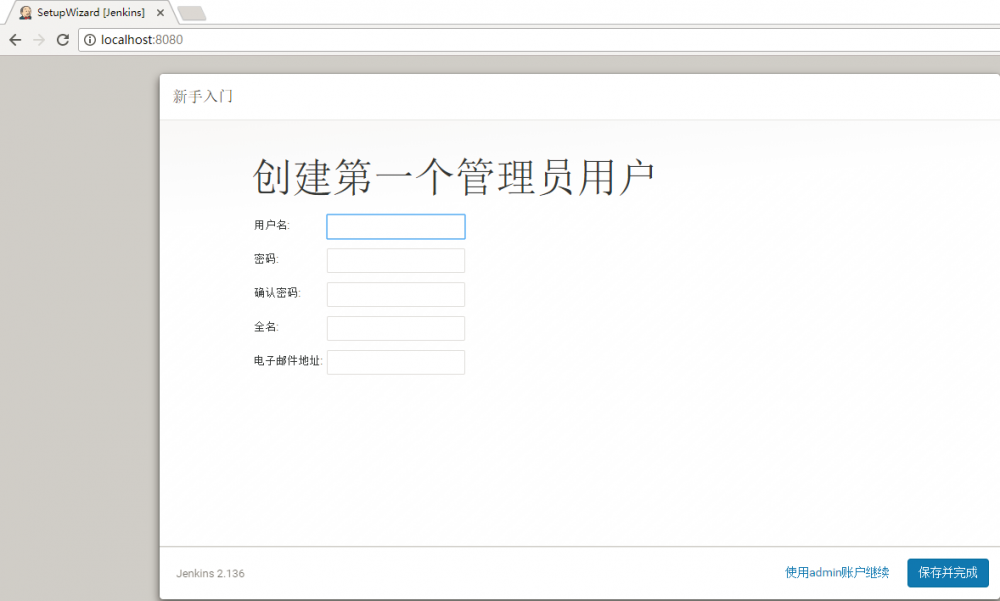Select the SetupWizard [Jenkins] tab
Image resolution: width=1000 pixels, height=601 pixels.
(x=90, y=12)
